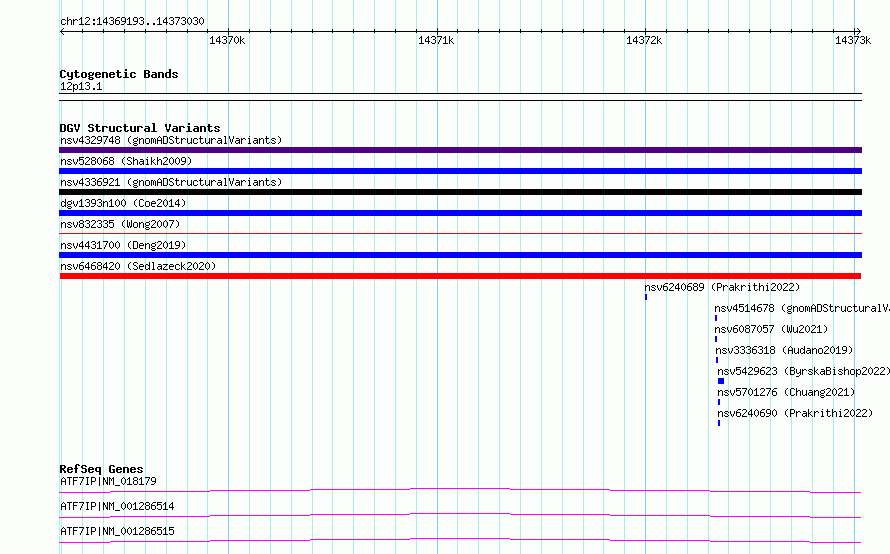The width and height of the screenshot is (890, 554).
Task: Select the blue dgv1393n100 variant bar
Action: tap(460, 213)
